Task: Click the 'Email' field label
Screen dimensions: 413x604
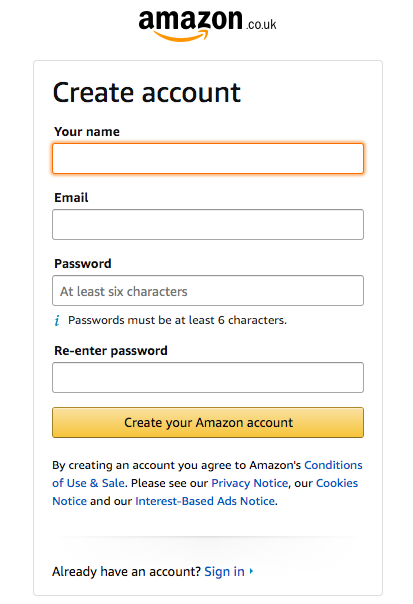Action: [71, 198]
